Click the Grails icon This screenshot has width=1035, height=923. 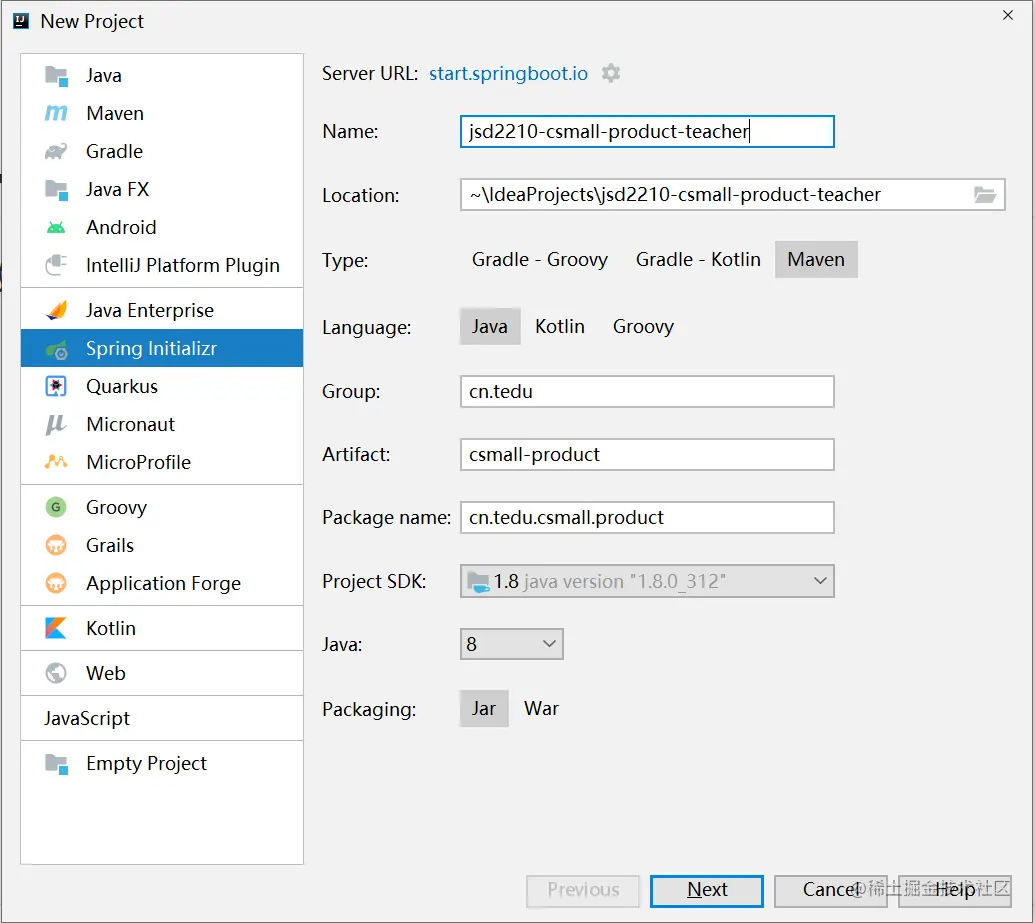point(56,545)
